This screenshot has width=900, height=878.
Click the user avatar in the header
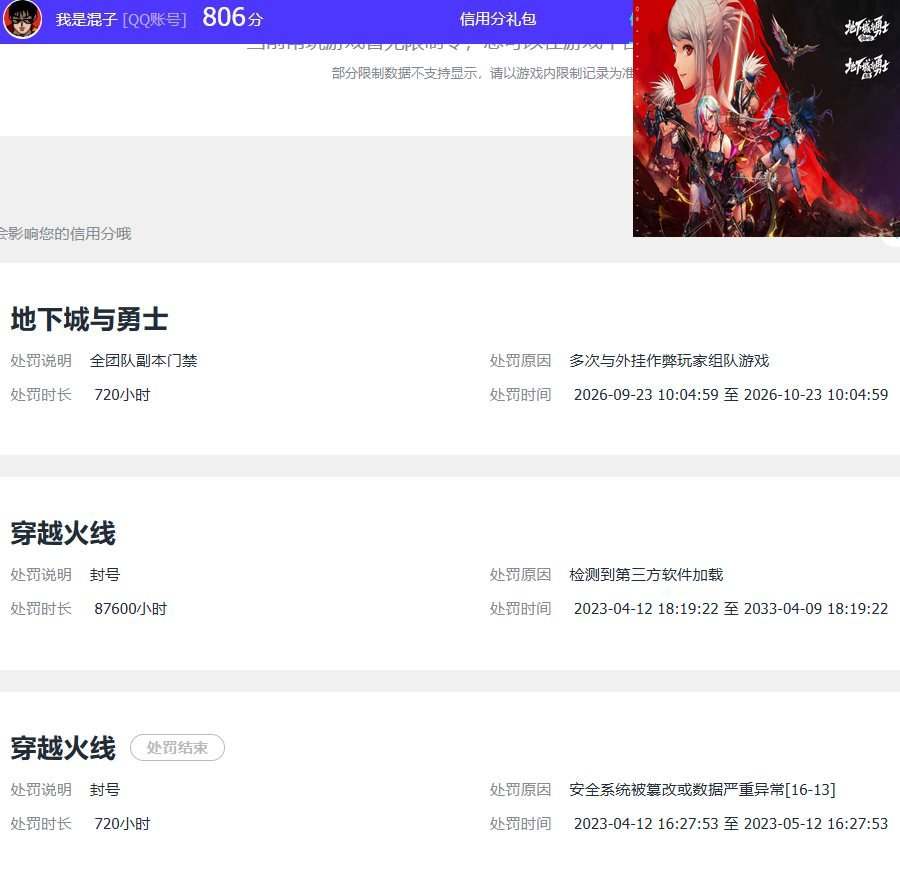[22, 19]
